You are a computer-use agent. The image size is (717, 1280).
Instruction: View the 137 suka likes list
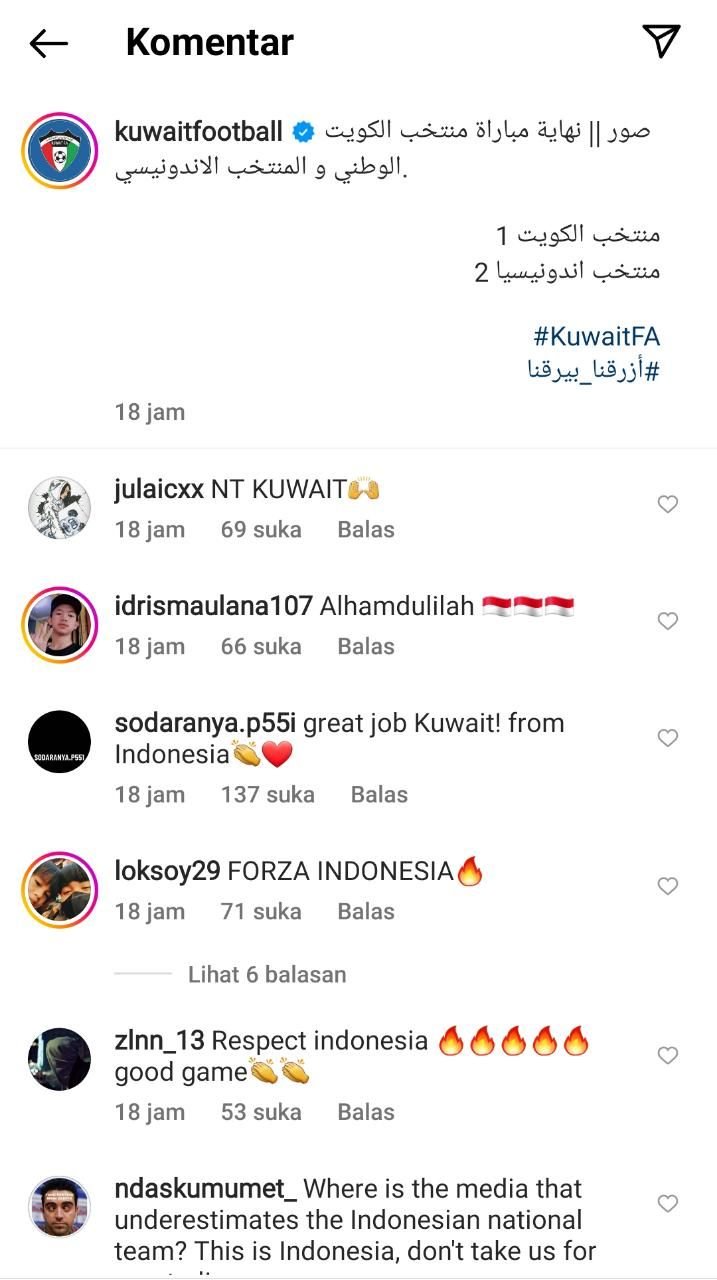(268, 794)
